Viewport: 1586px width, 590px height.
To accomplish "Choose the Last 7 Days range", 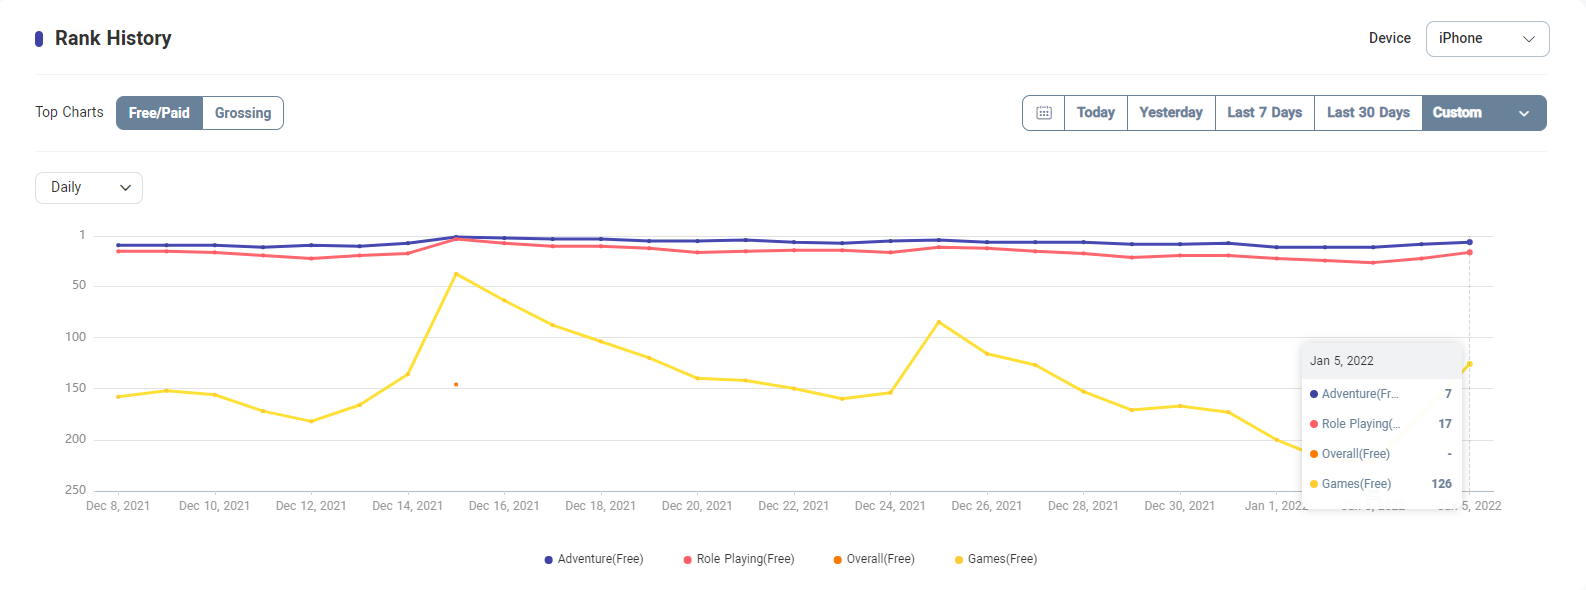I will 1264,113.
